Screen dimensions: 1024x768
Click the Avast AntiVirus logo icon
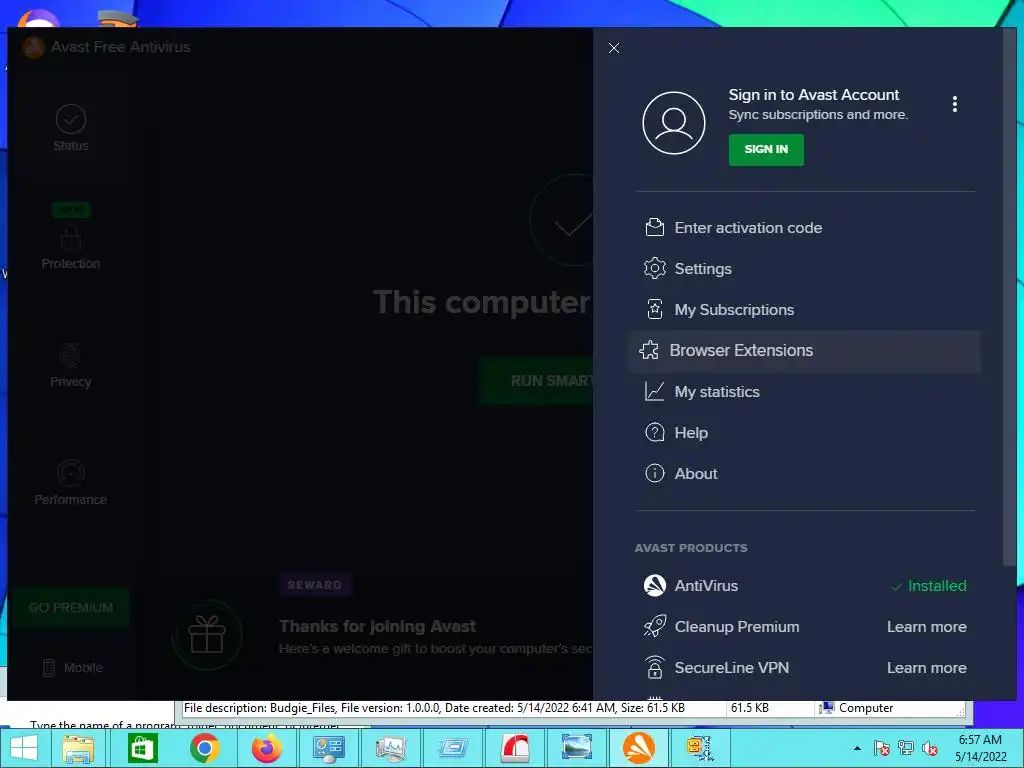pyautogui.click(x=654, y=585)
